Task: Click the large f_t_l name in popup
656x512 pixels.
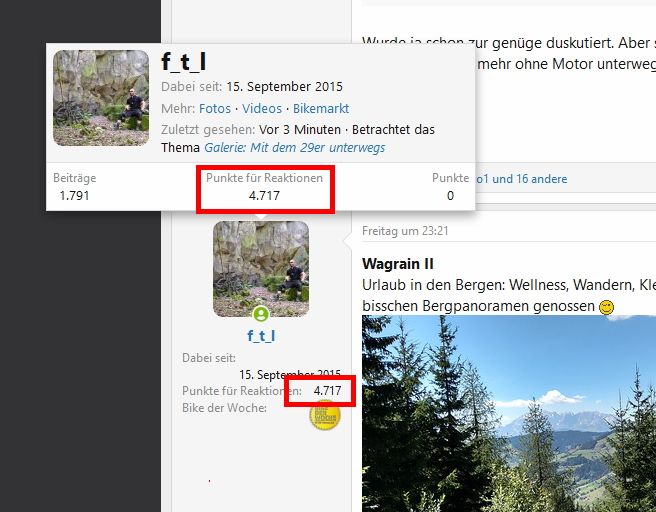Action: 184,62
